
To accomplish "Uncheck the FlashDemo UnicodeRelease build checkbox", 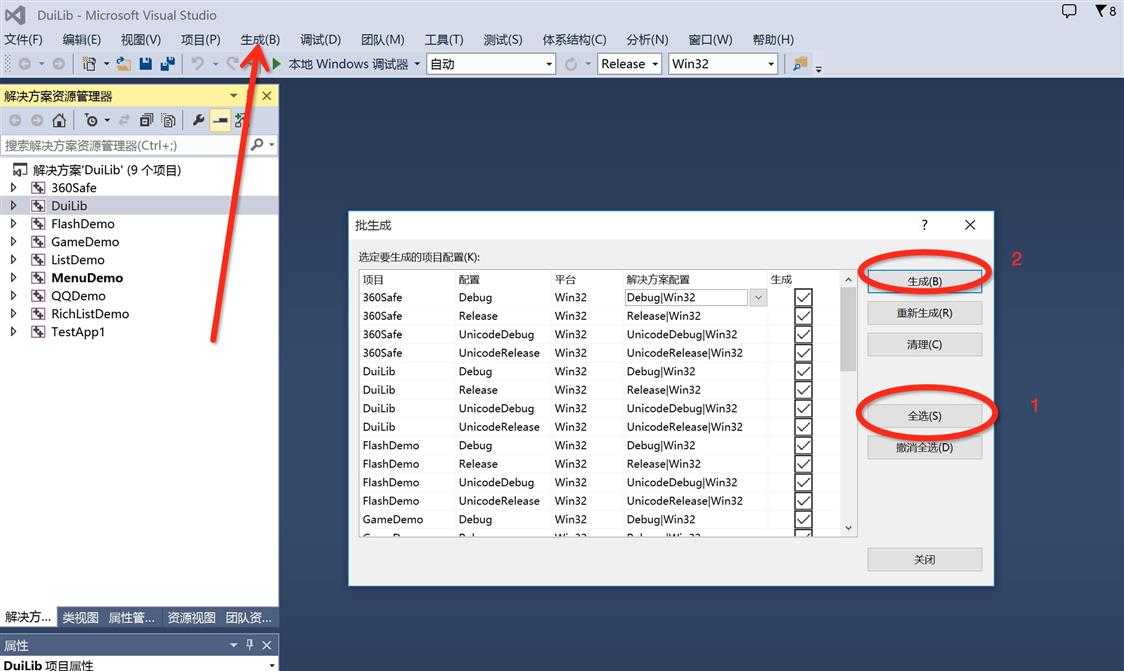I will 804,501.
